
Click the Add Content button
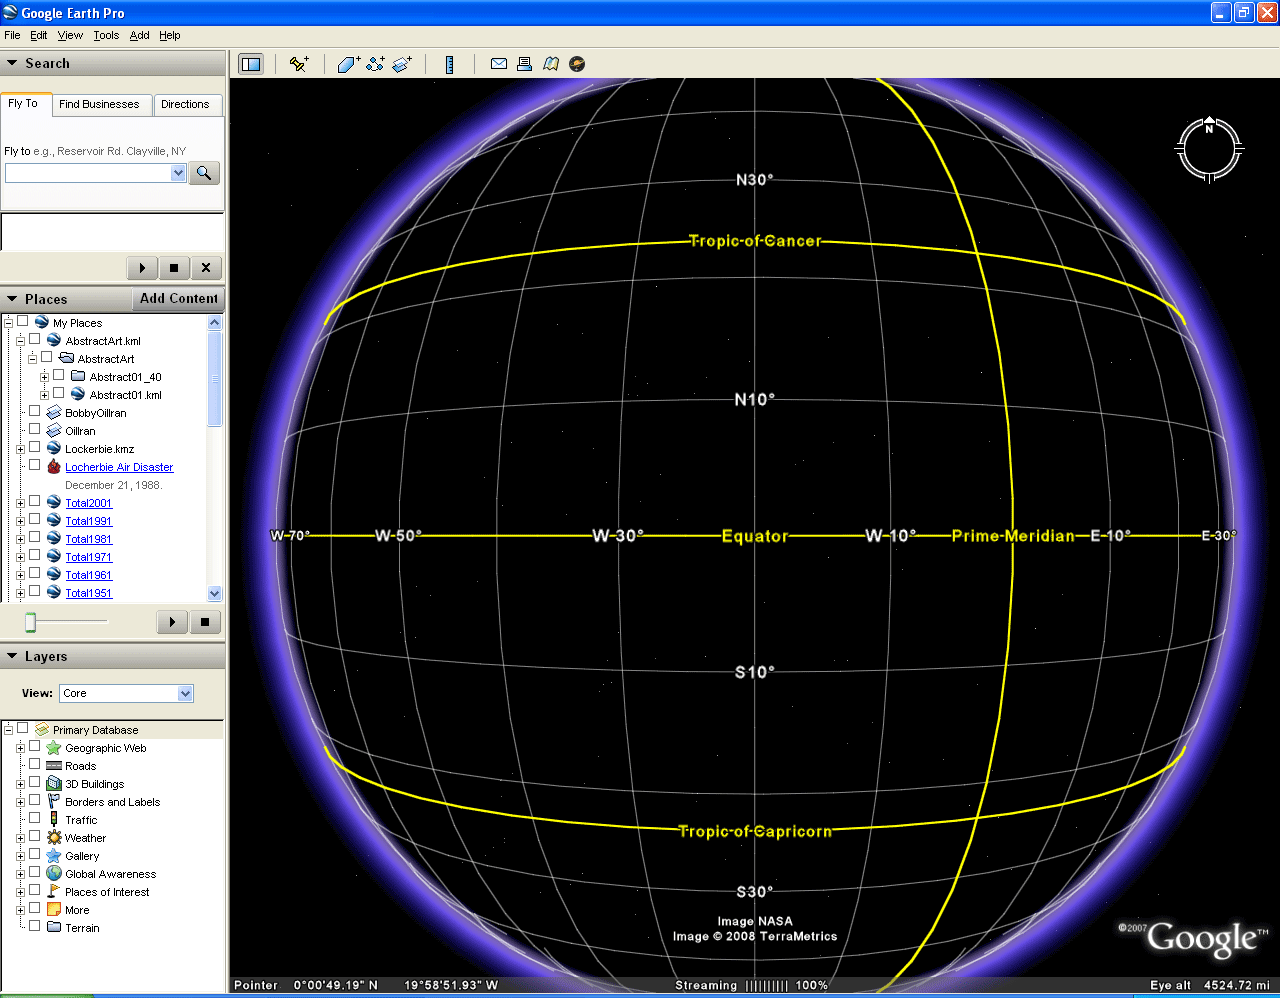point(178,299)
